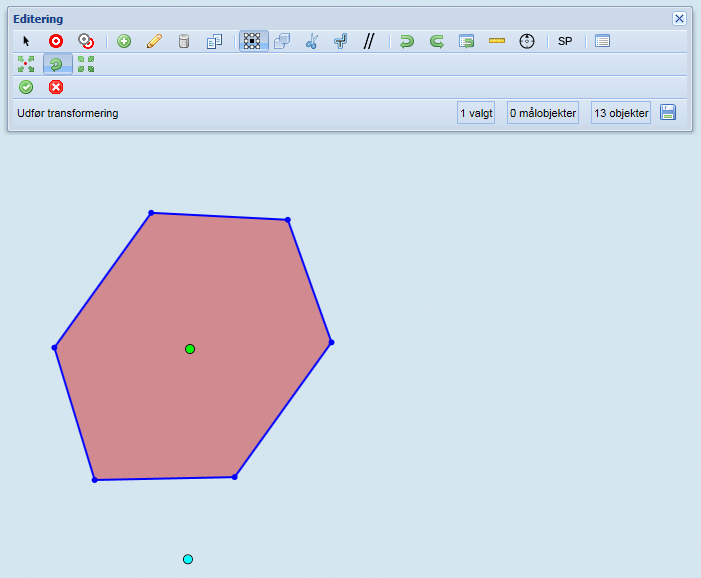This screenshot has width=701, height=578.
Task: Click the blue pipe-shaped tool icon
Action: pyautogui.click(x=340, y=41)
